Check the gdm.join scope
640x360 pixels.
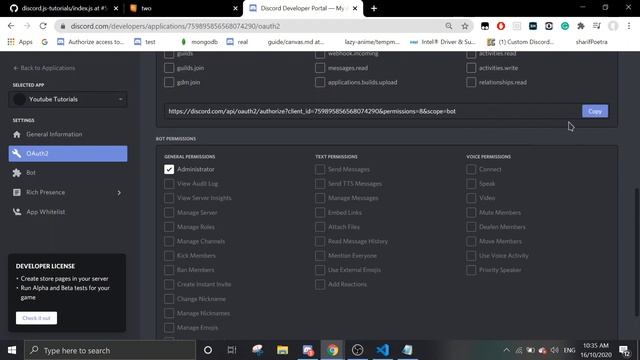click(169, 82)
